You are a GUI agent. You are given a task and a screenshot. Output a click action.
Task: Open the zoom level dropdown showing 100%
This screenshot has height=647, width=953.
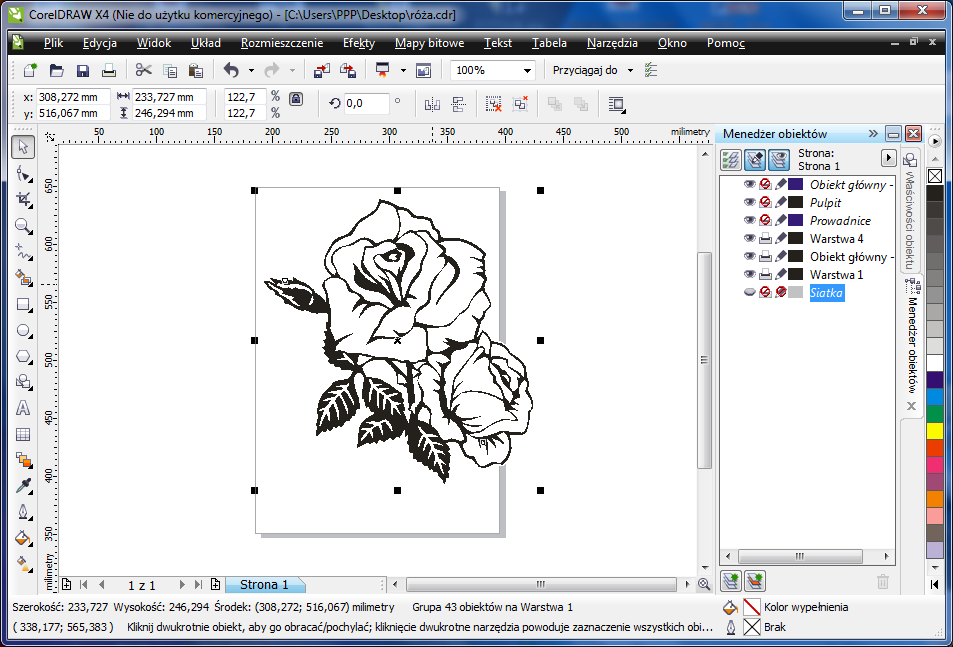click(527, 71)
